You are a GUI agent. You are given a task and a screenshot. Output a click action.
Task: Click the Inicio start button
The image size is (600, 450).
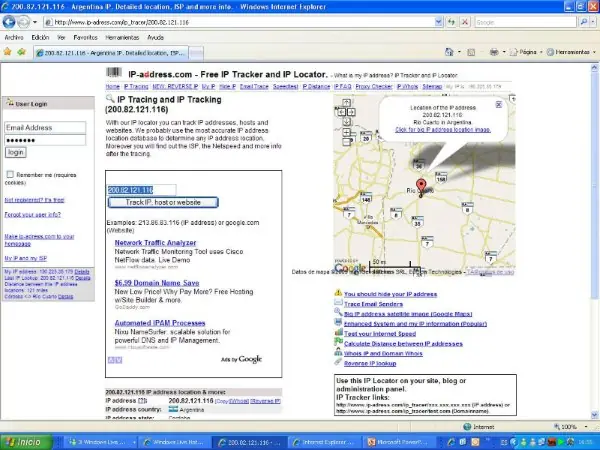click(x=26, y=442)
